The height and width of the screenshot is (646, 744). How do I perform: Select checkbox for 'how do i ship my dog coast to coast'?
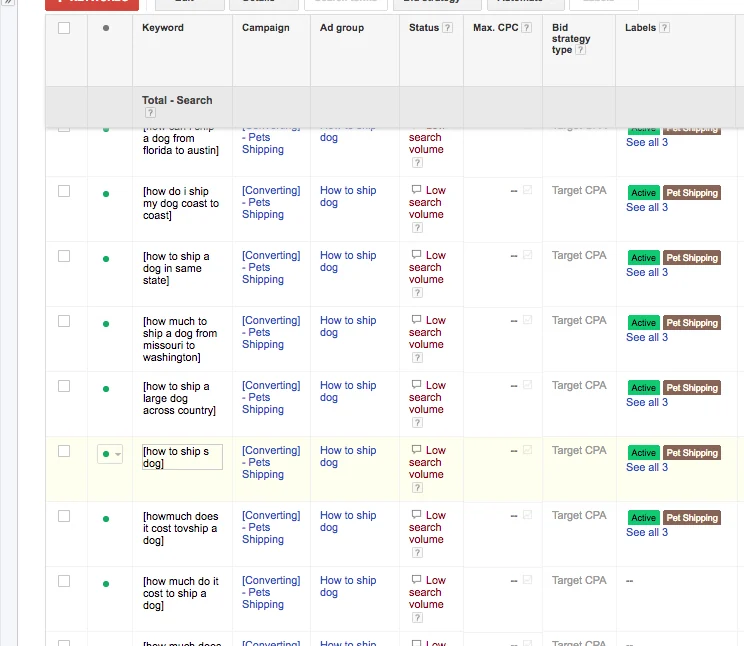coord(64,191)
